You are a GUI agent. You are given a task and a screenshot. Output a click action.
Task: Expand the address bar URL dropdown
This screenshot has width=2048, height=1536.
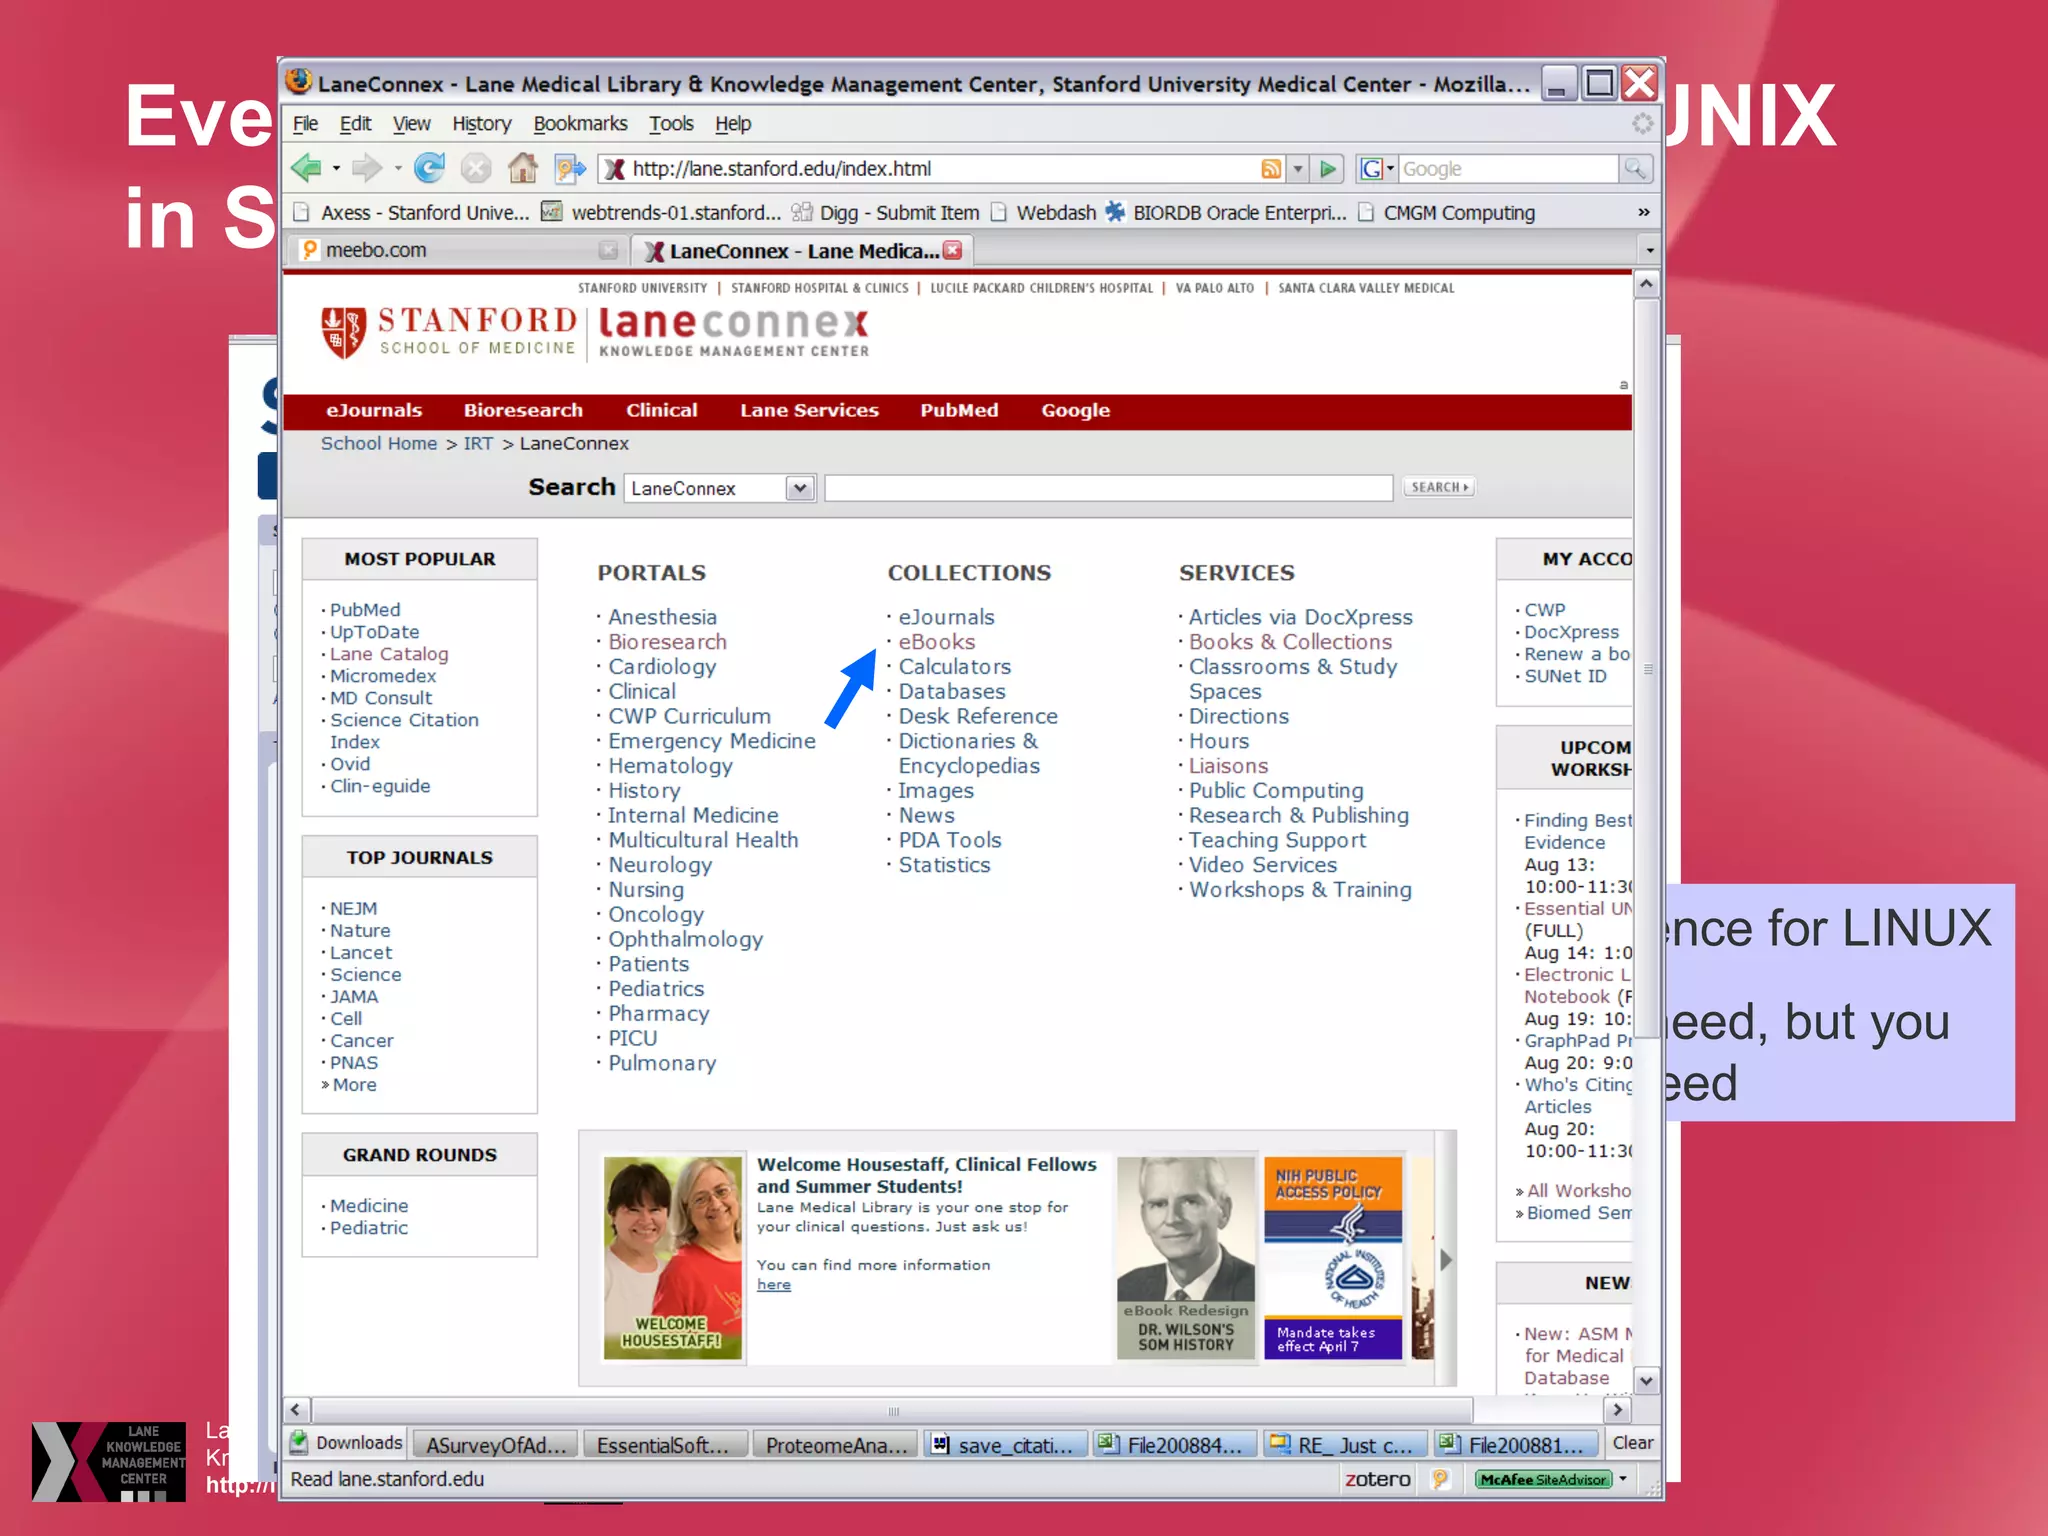coord(1298,169)
